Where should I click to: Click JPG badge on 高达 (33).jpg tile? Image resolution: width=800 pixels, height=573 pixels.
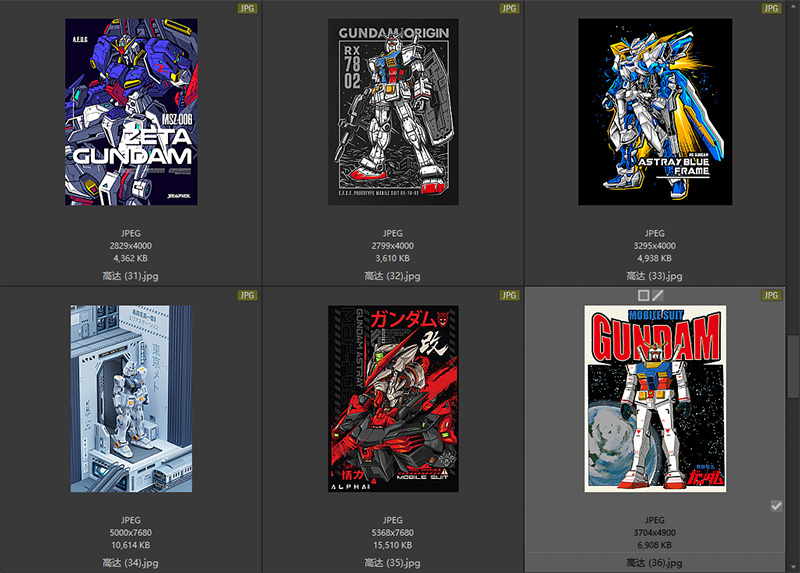771,8
